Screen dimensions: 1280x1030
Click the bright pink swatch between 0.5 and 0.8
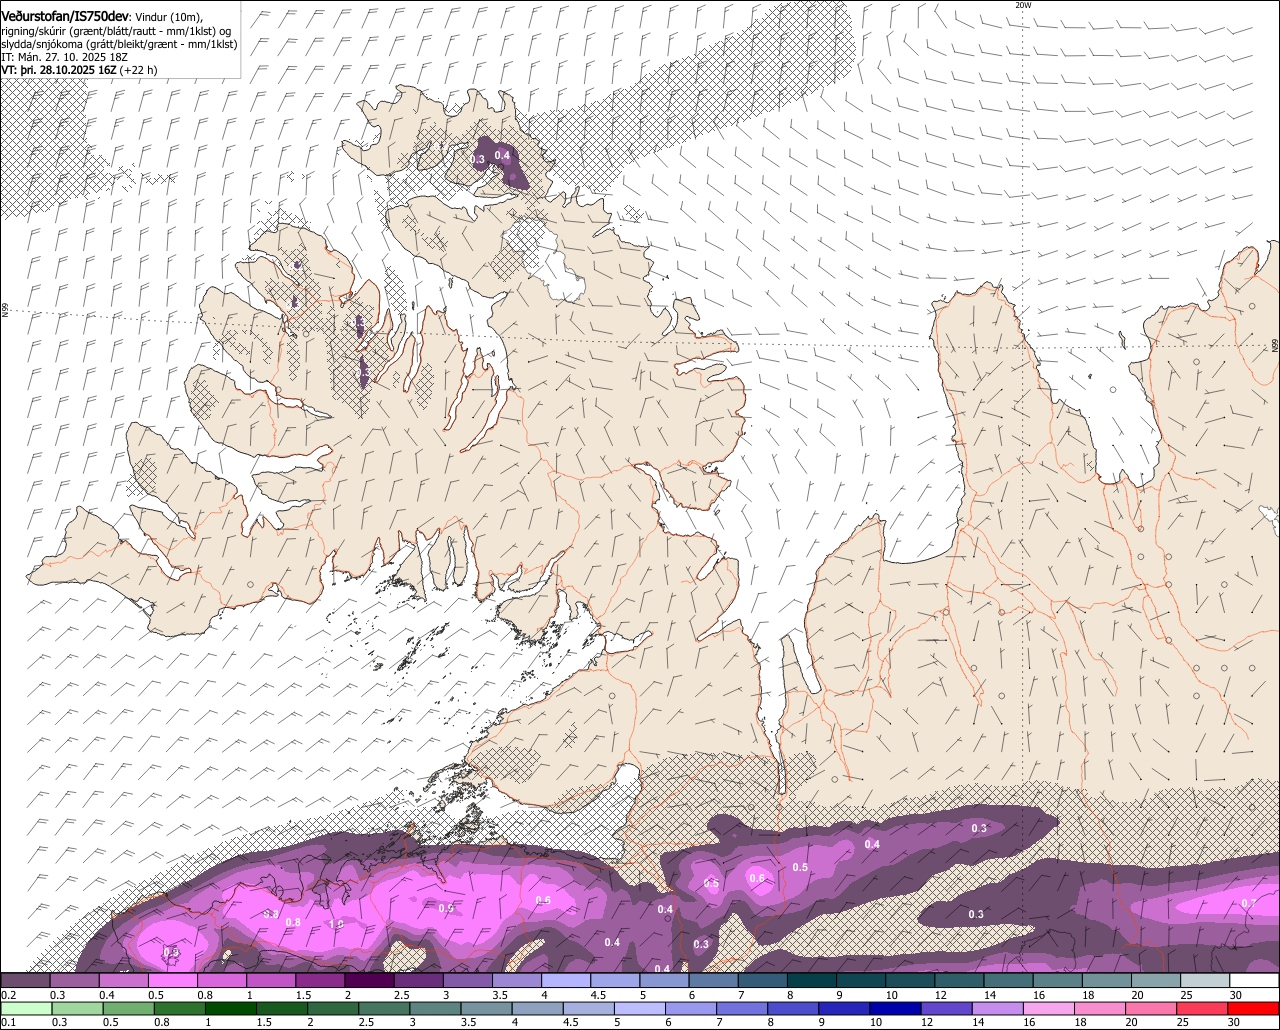pos(173,980)
